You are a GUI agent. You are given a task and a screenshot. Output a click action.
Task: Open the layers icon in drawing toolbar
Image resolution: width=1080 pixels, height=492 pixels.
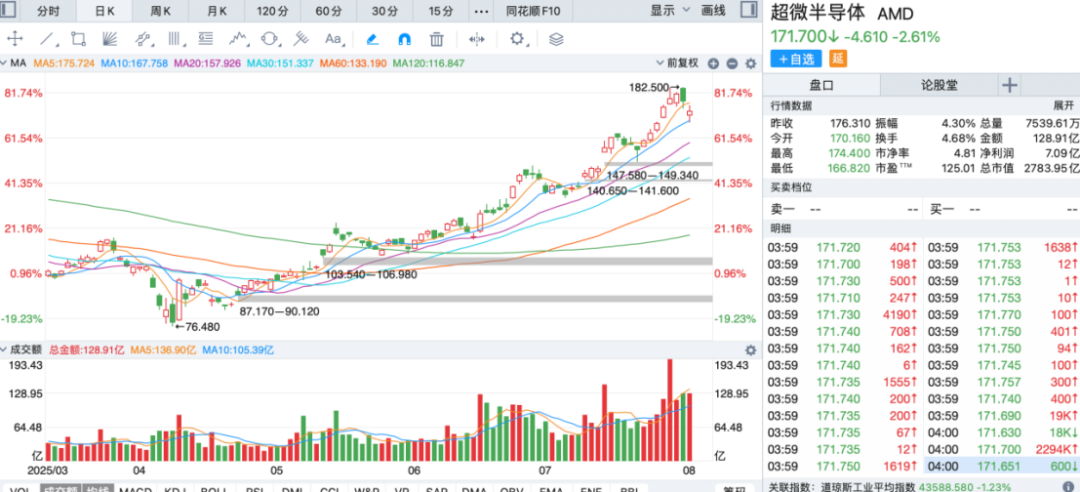(x=556, y=39)
